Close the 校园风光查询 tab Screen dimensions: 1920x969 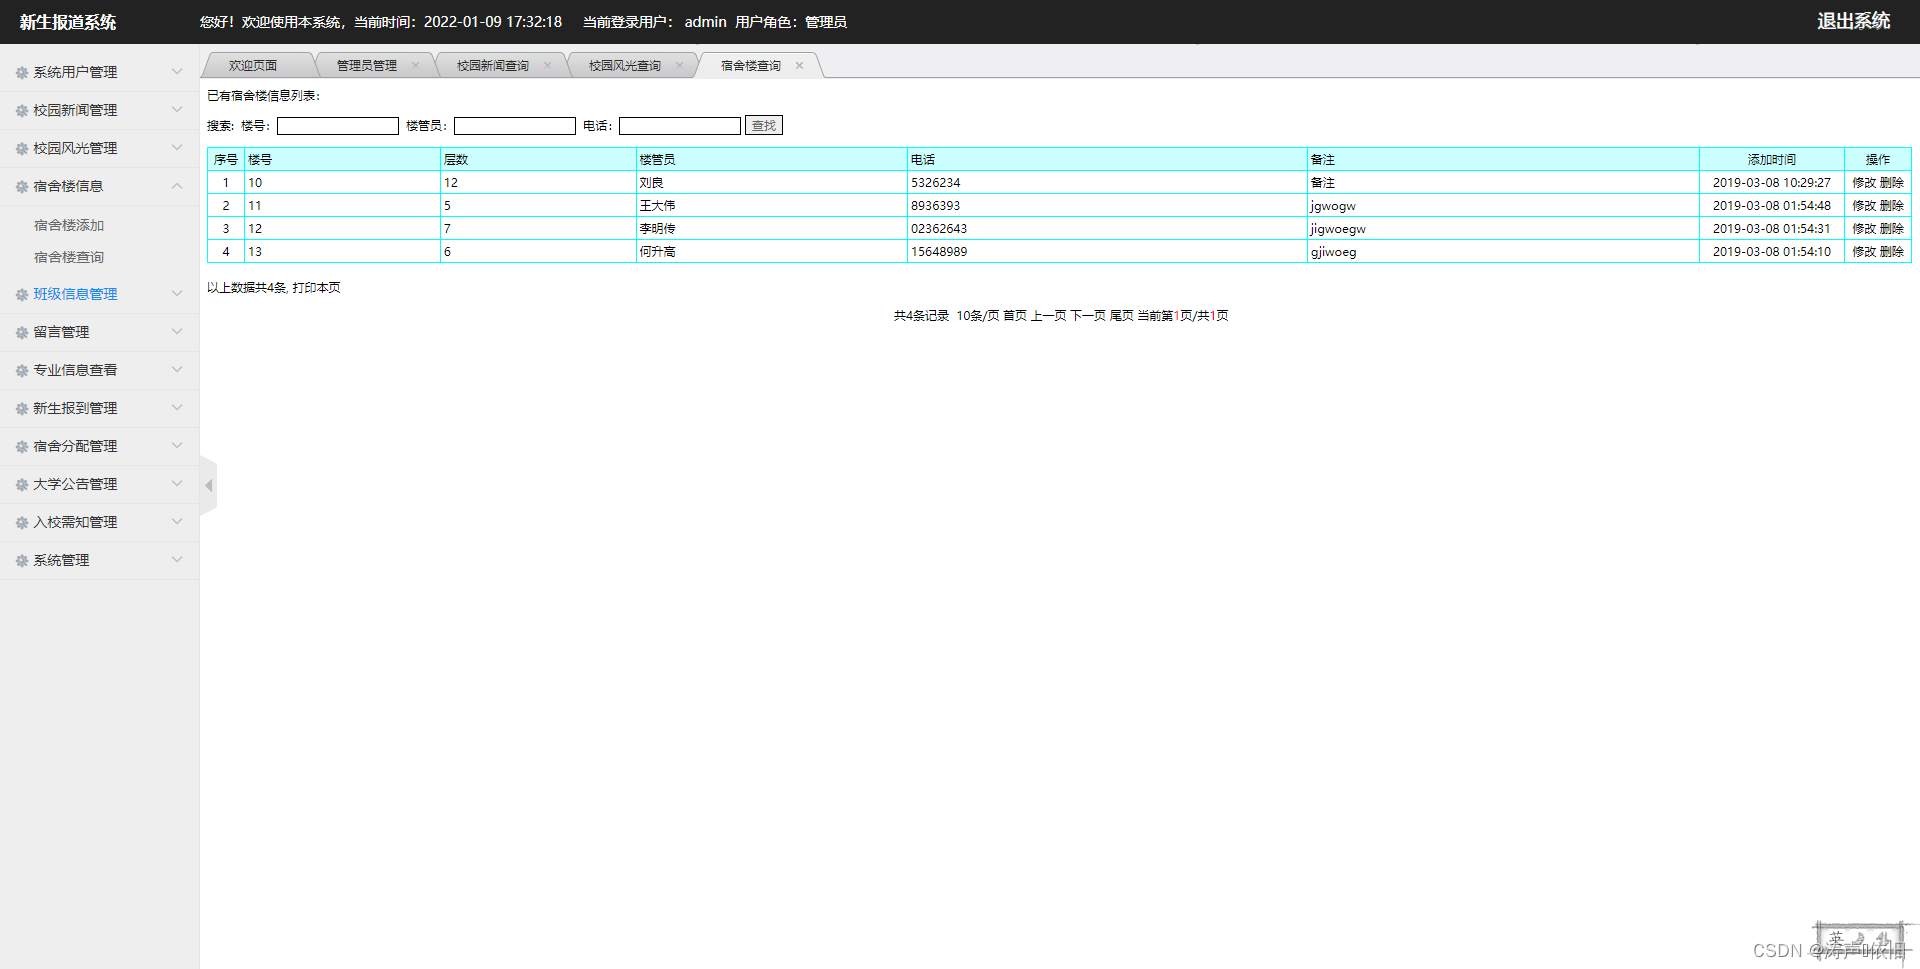pyautogui.click(x=679, y=66)
